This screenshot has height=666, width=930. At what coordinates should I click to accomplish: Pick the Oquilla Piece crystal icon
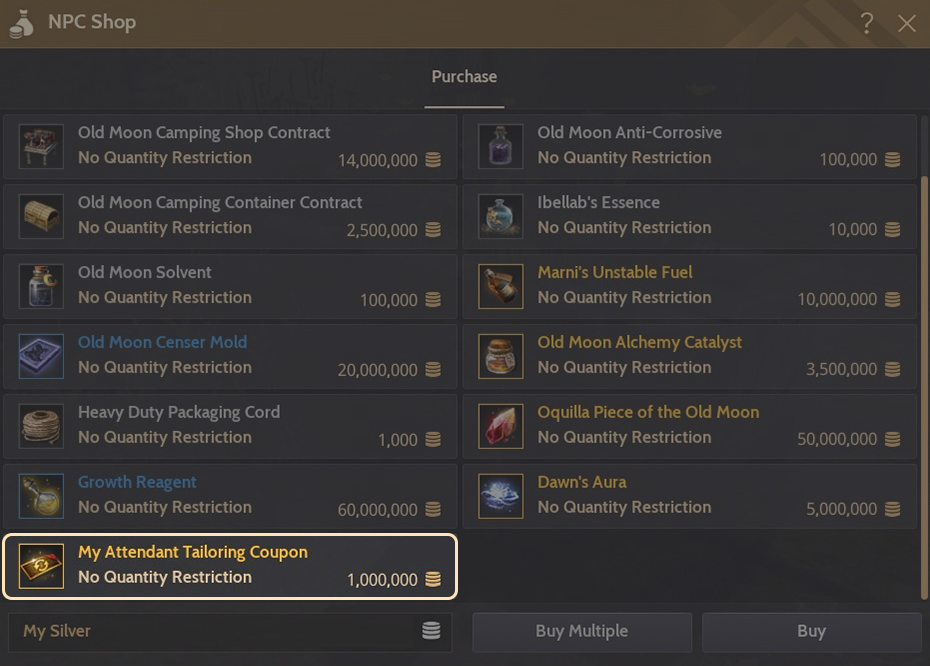click(500, 427)
